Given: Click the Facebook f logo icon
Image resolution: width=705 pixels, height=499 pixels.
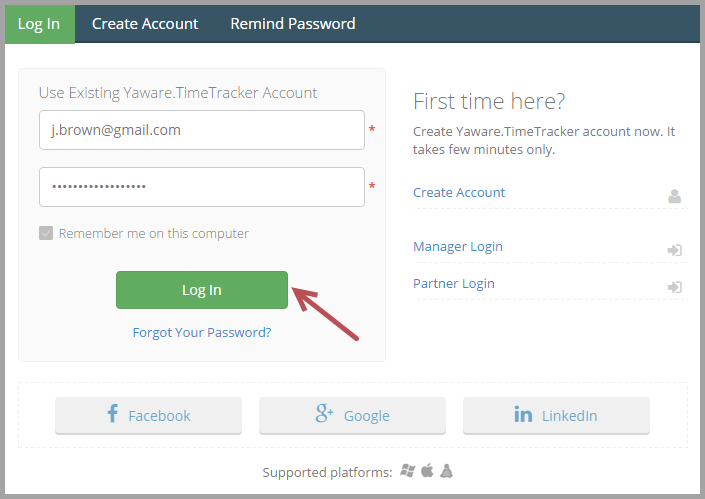Looking at the screenshot, I should tap(112, 414).
